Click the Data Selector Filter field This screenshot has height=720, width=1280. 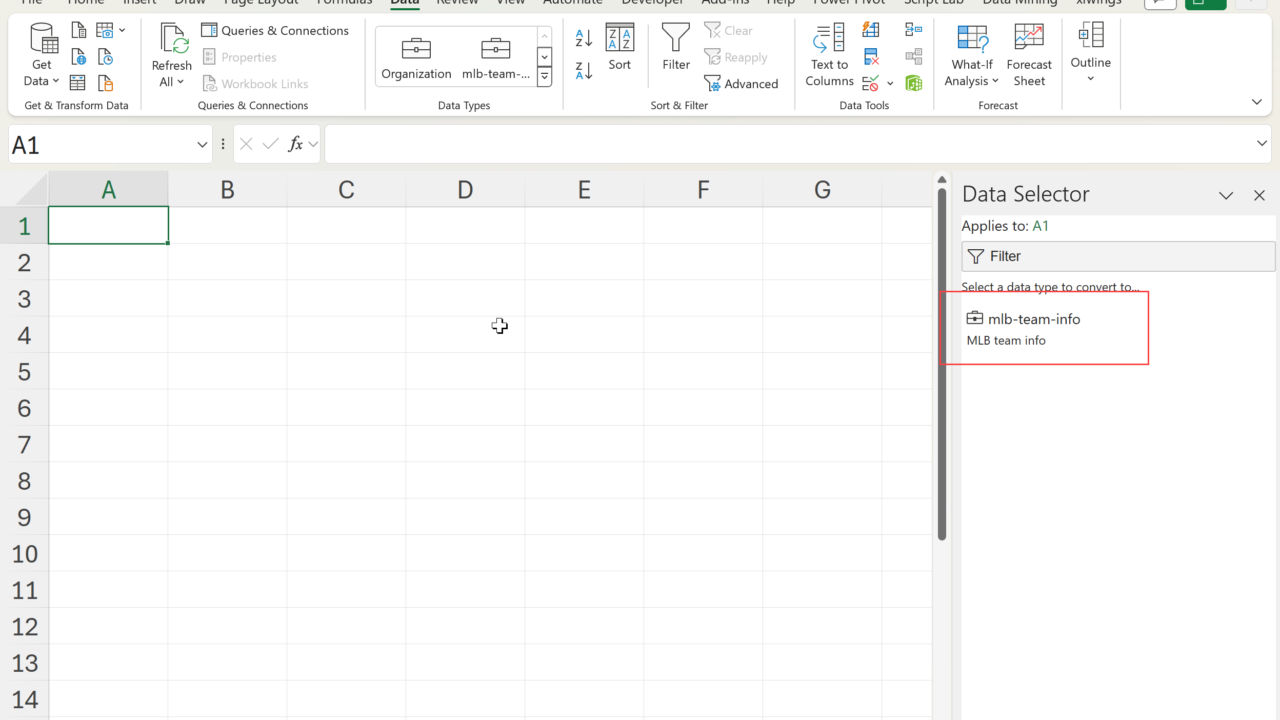point(1118,256)
